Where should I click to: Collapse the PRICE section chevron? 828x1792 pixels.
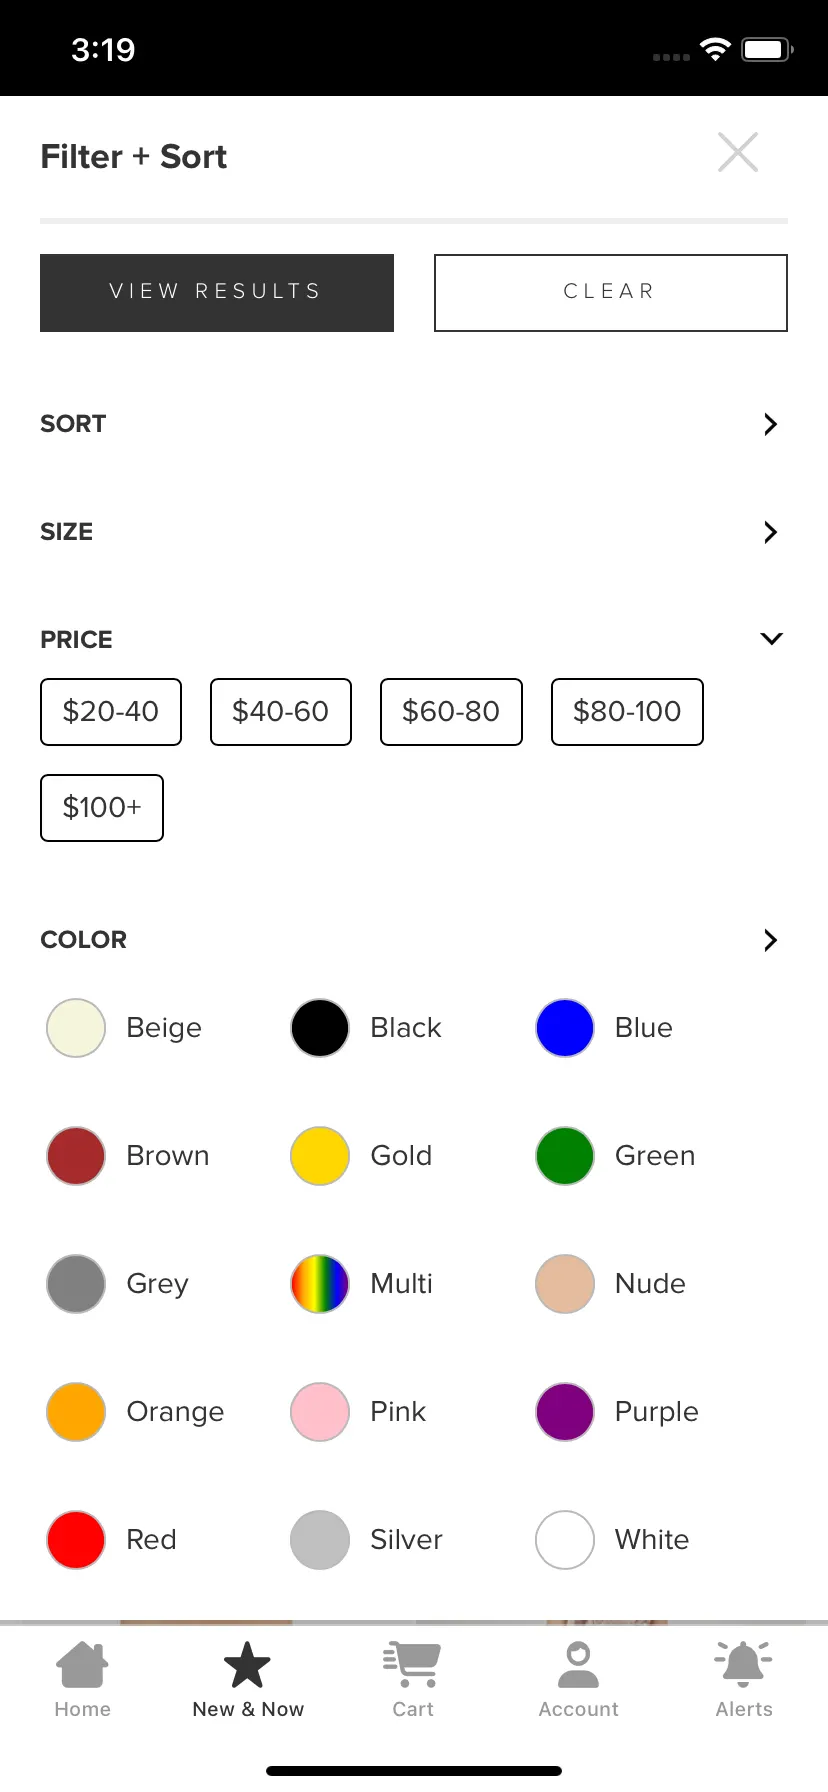point(771,639)
